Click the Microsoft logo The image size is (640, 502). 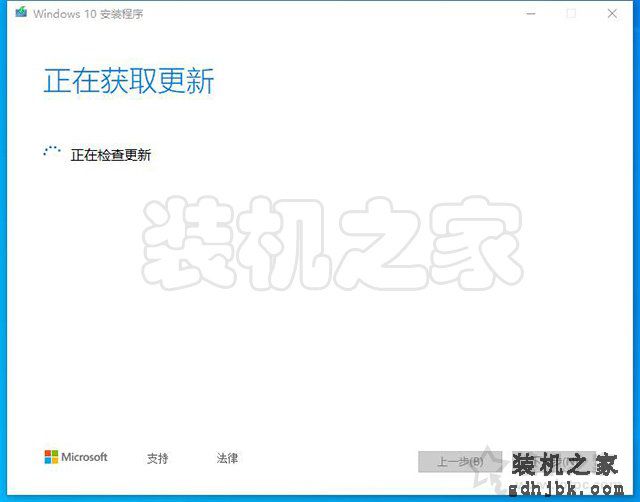pos(76,457)
